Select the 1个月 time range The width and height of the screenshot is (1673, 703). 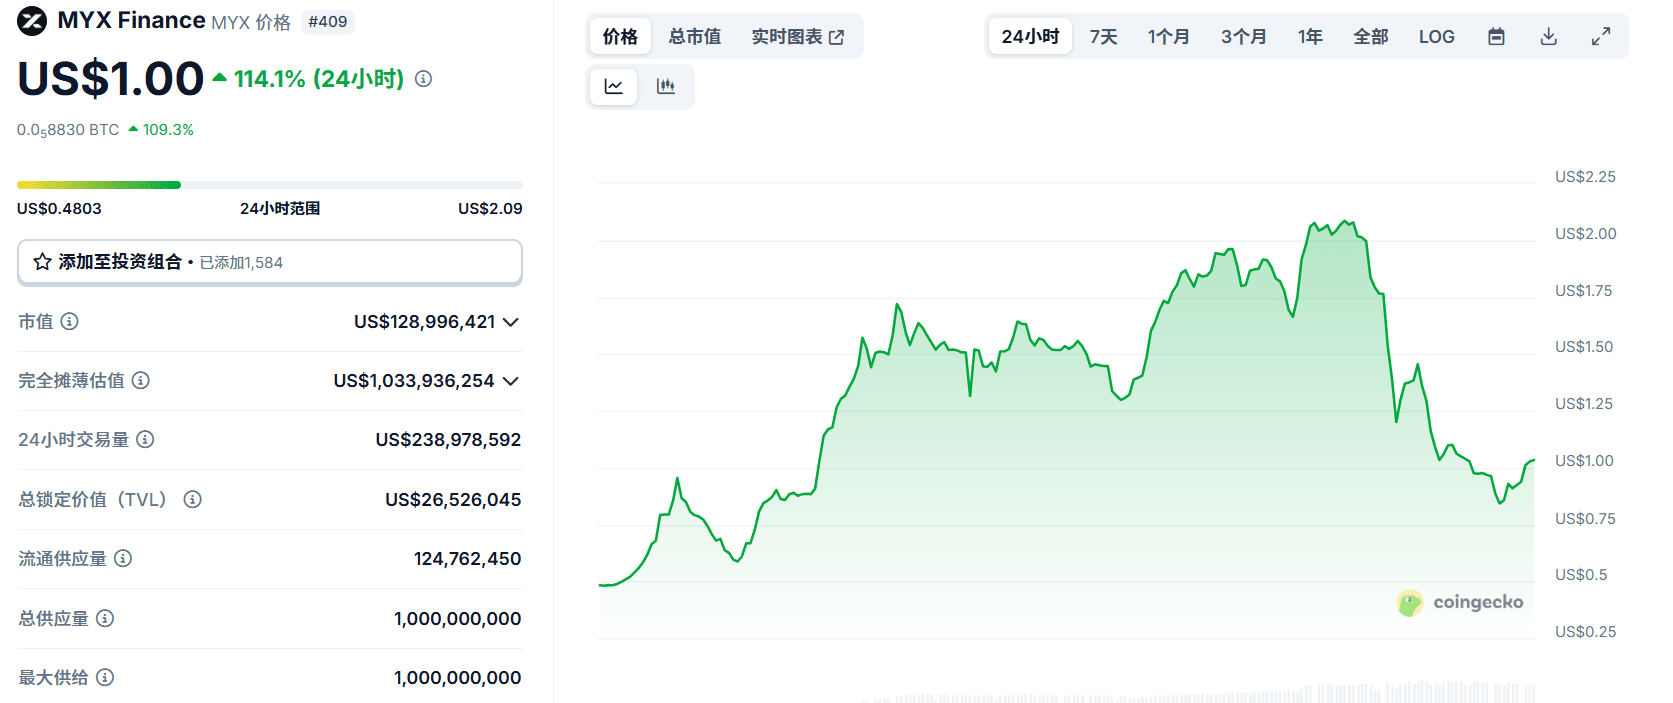[x=1168, y=37]
